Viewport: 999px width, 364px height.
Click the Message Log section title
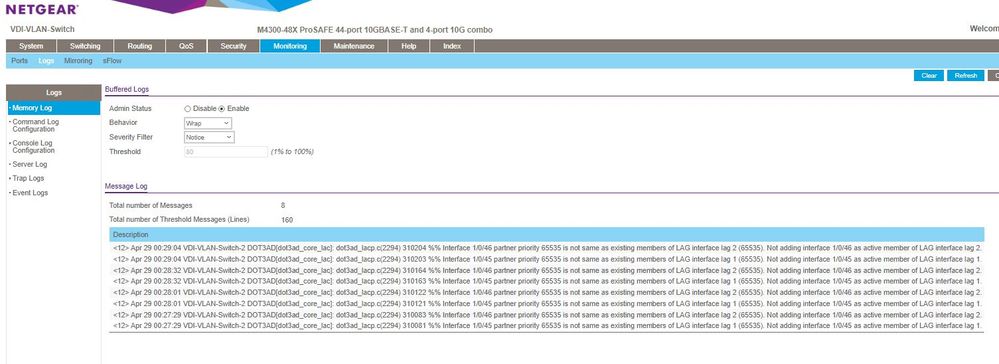click(126, 186)
